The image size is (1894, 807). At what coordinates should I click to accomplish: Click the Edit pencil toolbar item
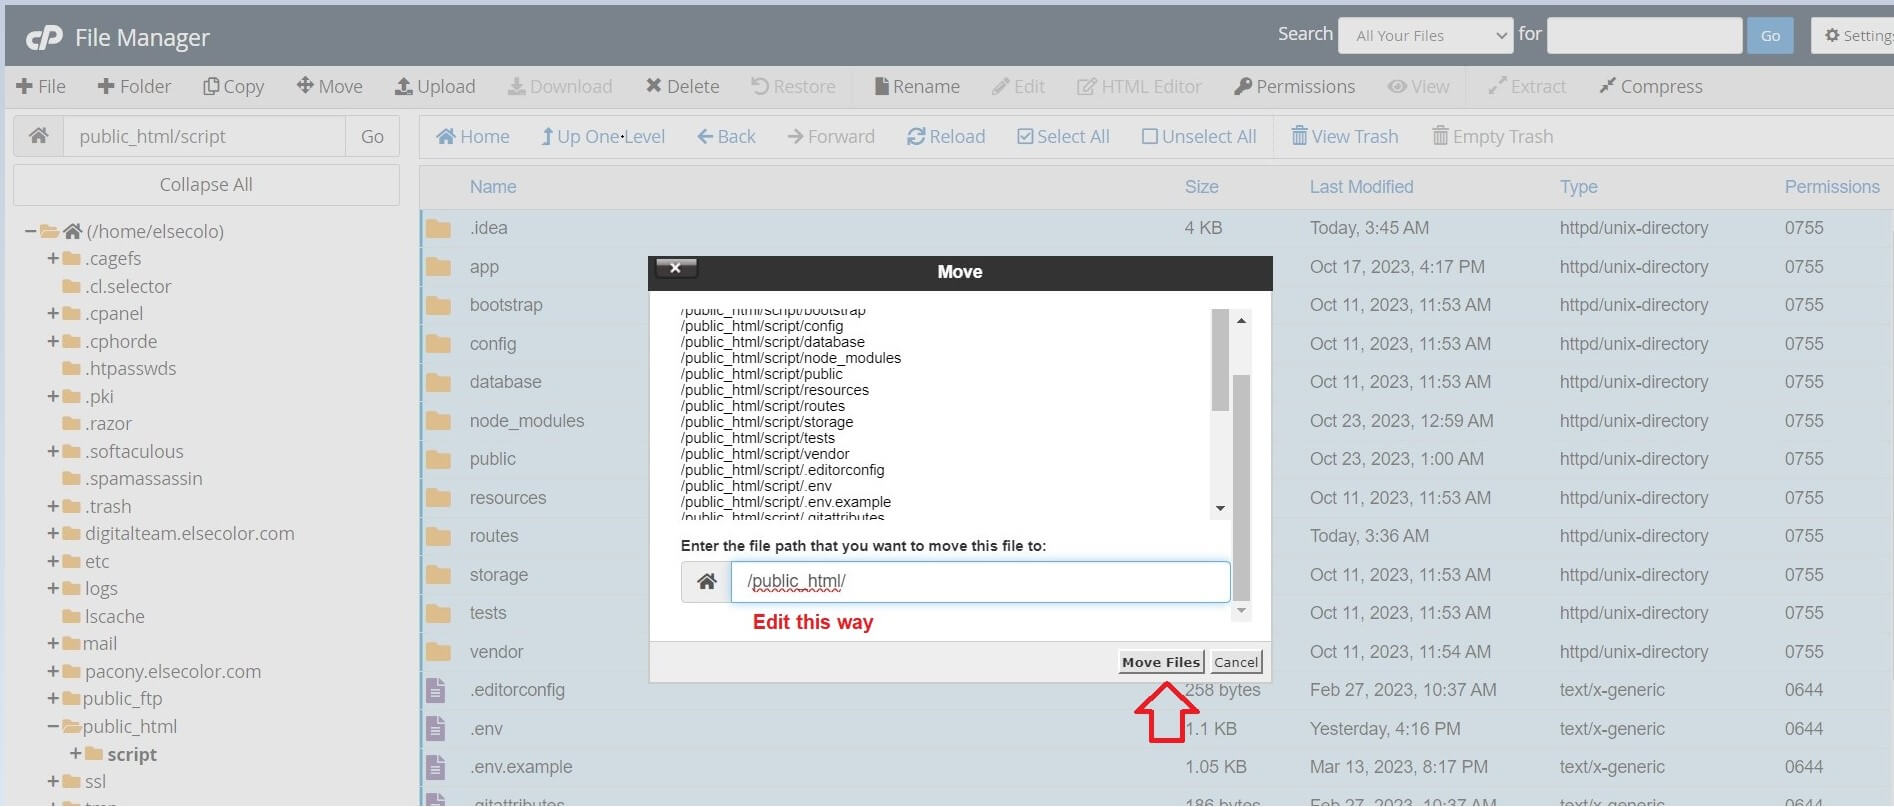click(x=1018, y=87)
